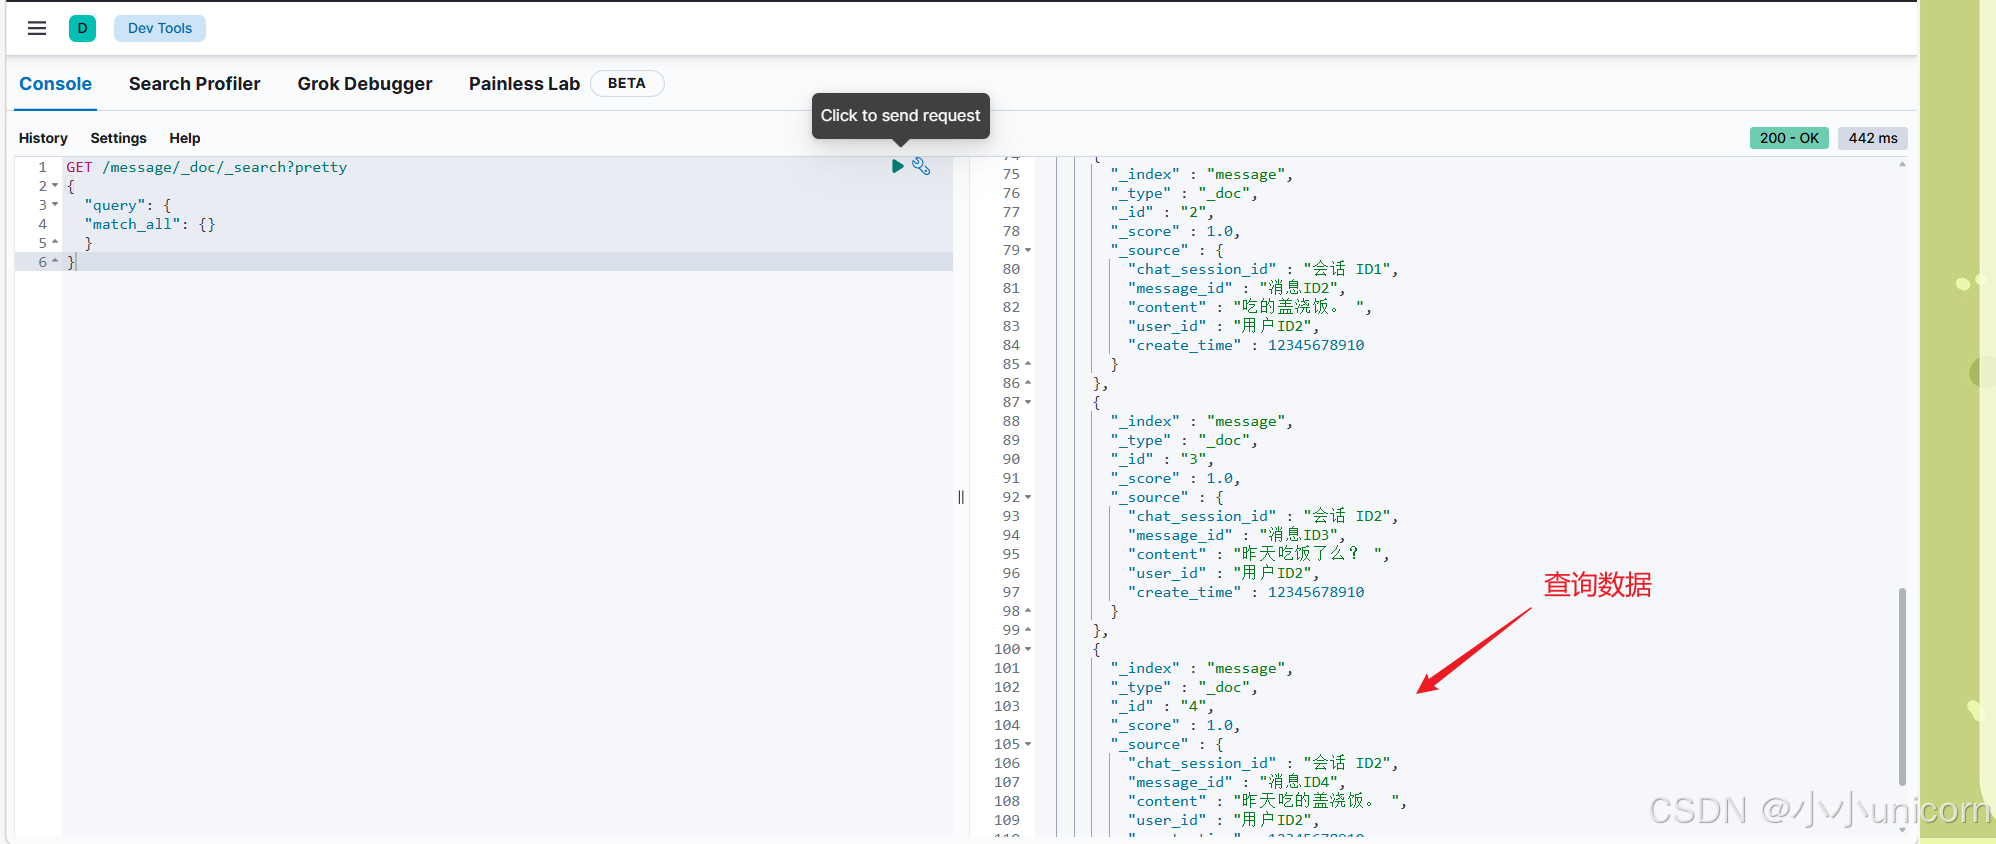Collapse _source fold at output line 92
Image resolution: width=1996 pixels, height=844 pixels.
pos(1028,497)
